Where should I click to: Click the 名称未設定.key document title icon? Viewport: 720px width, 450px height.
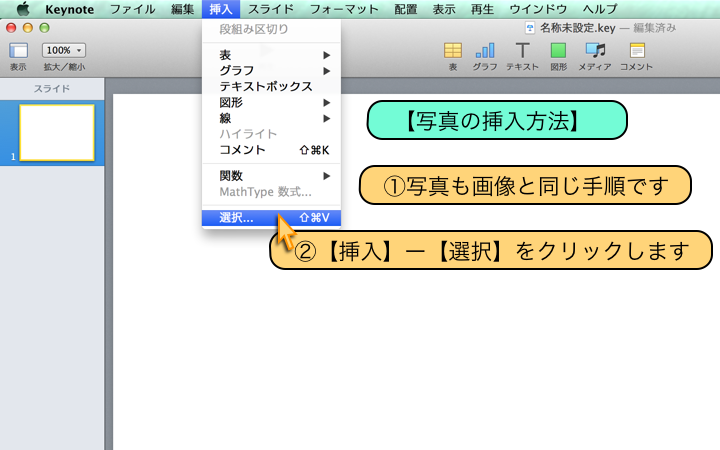coord(530,28)
